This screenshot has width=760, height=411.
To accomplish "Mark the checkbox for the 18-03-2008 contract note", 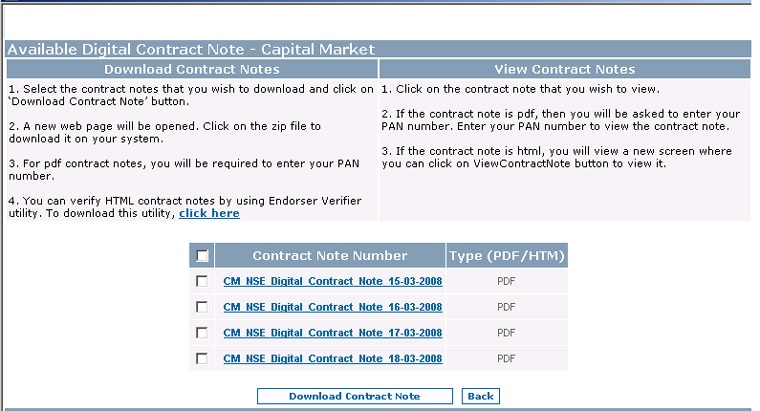I will click(x=202, y=358).
